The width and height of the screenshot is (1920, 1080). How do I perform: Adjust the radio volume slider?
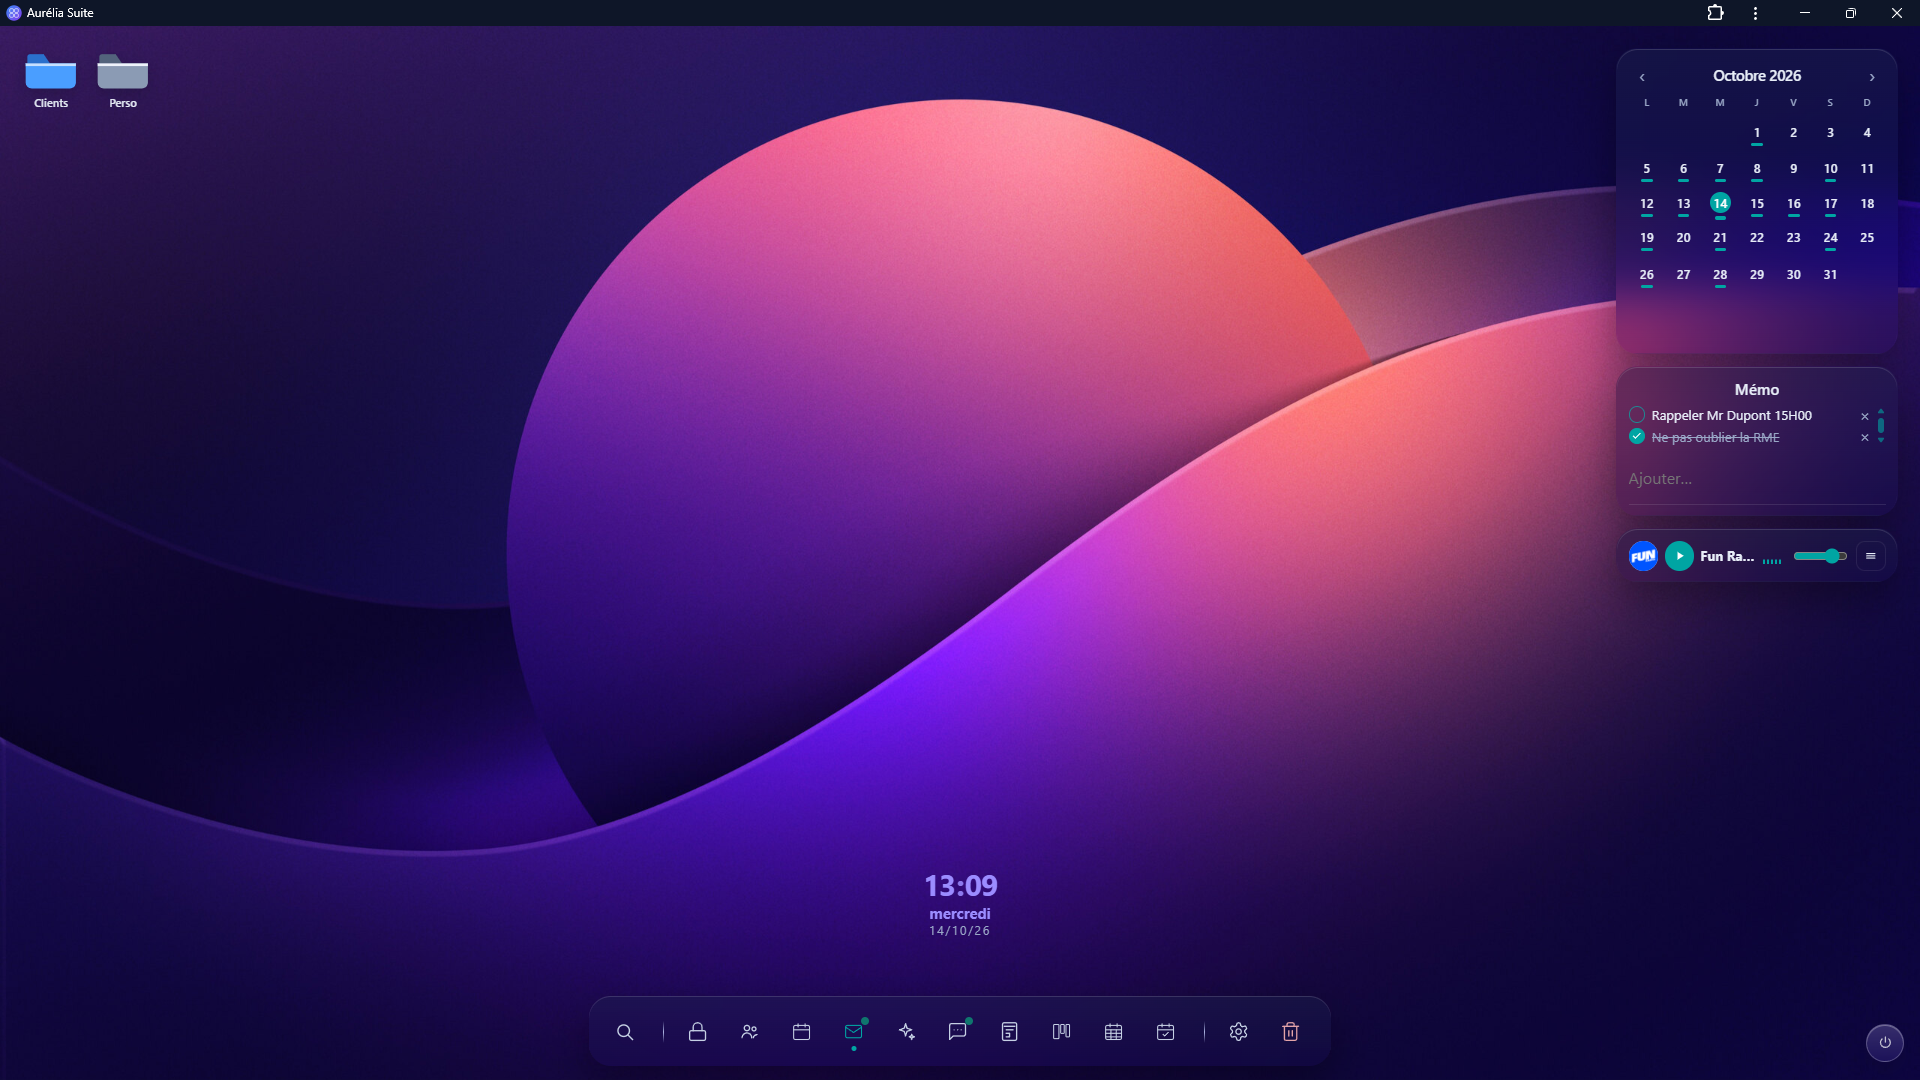[1820, 556]
